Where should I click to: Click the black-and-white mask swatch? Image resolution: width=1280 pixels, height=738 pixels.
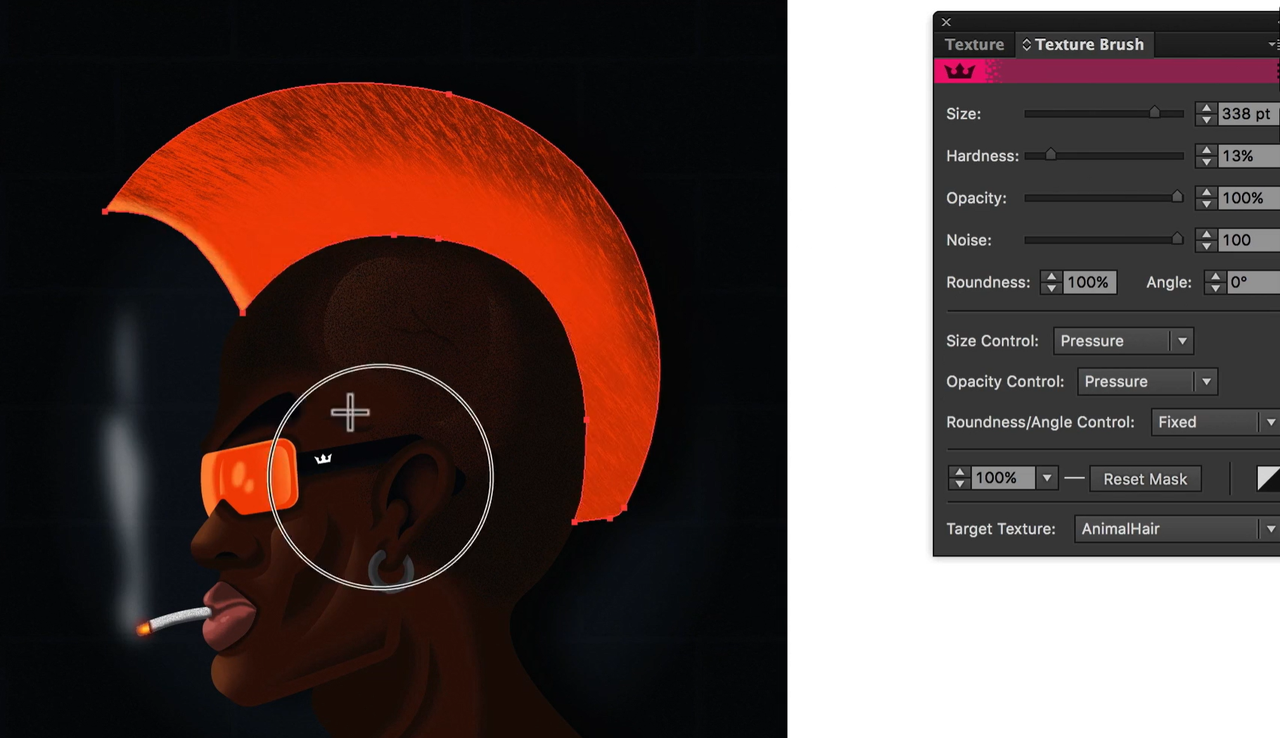(x=1269, y=478)
